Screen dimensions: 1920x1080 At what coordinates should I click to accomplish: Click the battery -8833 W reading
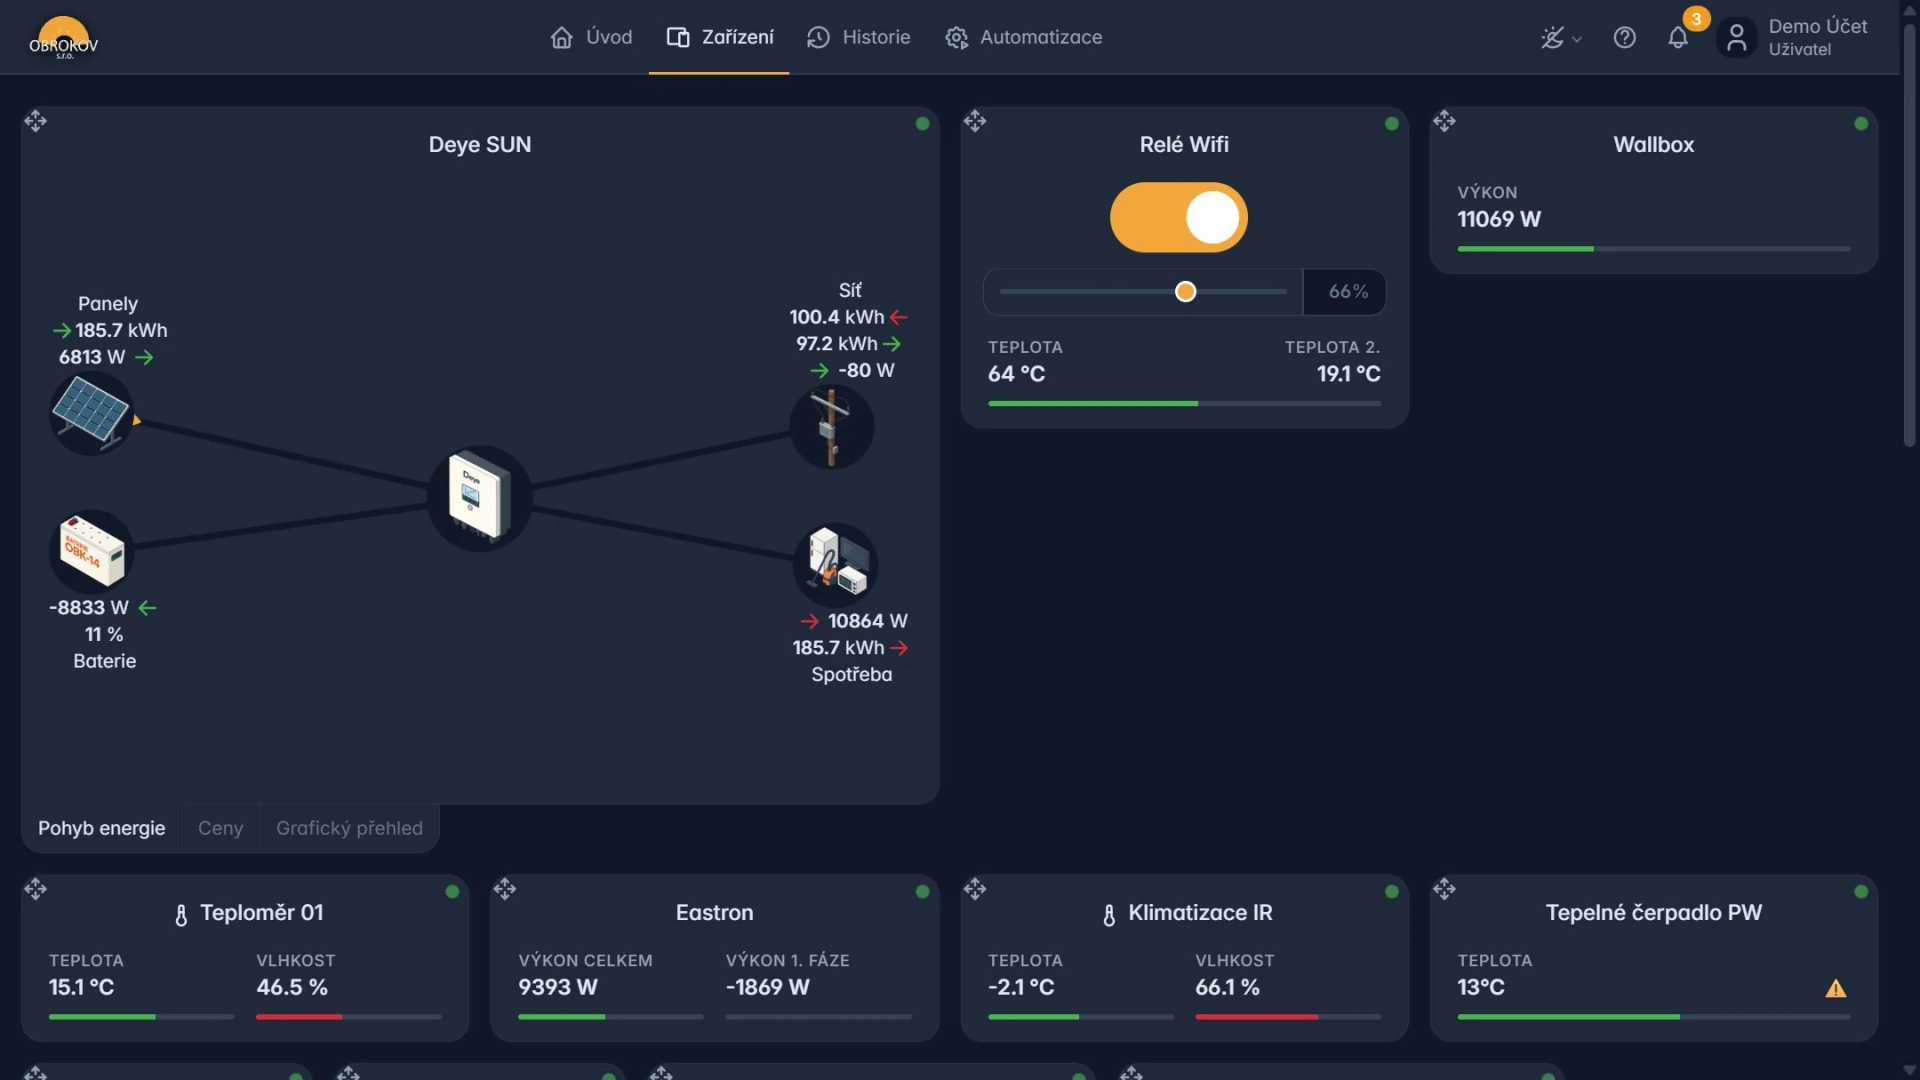[89, 608]
